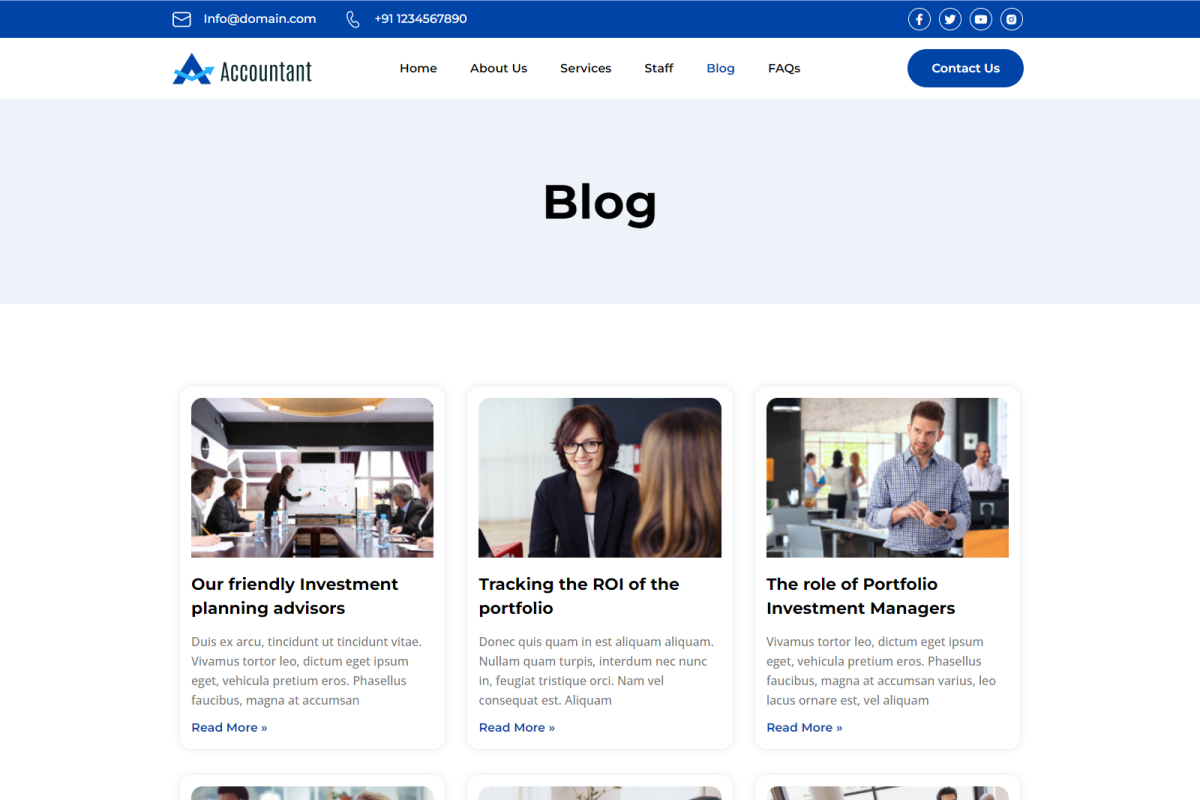Read More on Investment planning advisors post
This screenshot has width=1200, height=800.
click(x=229, y=727)
